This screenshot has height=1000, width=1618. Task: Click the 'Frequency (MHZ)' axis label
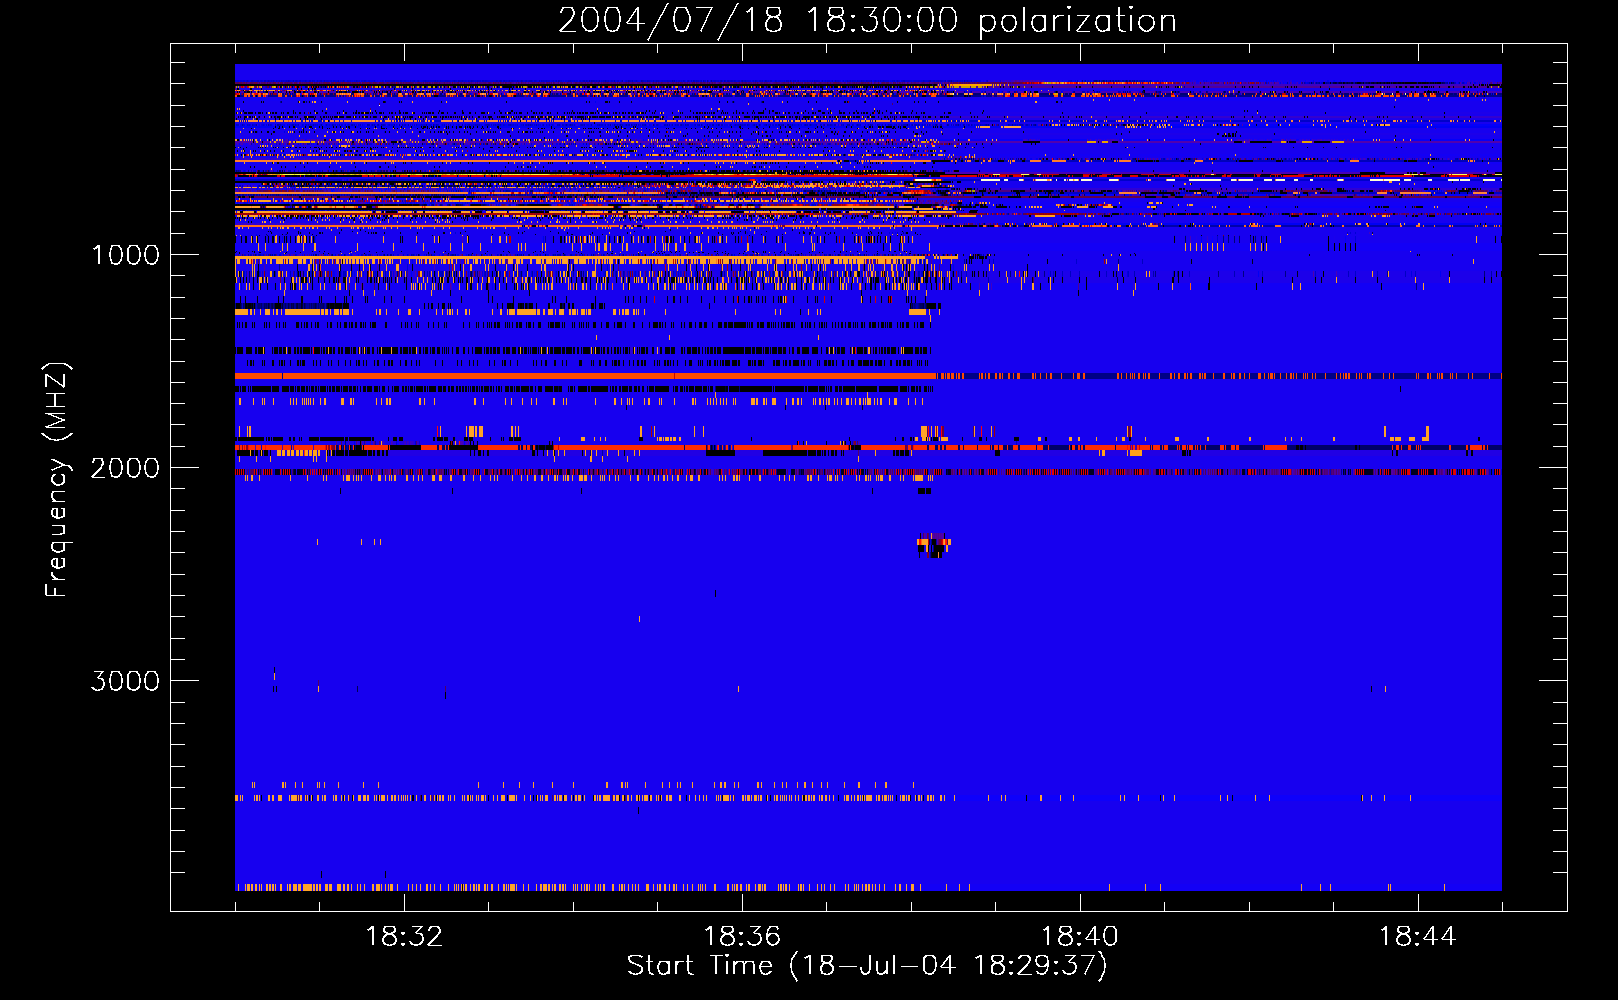(x=56, y=480)
